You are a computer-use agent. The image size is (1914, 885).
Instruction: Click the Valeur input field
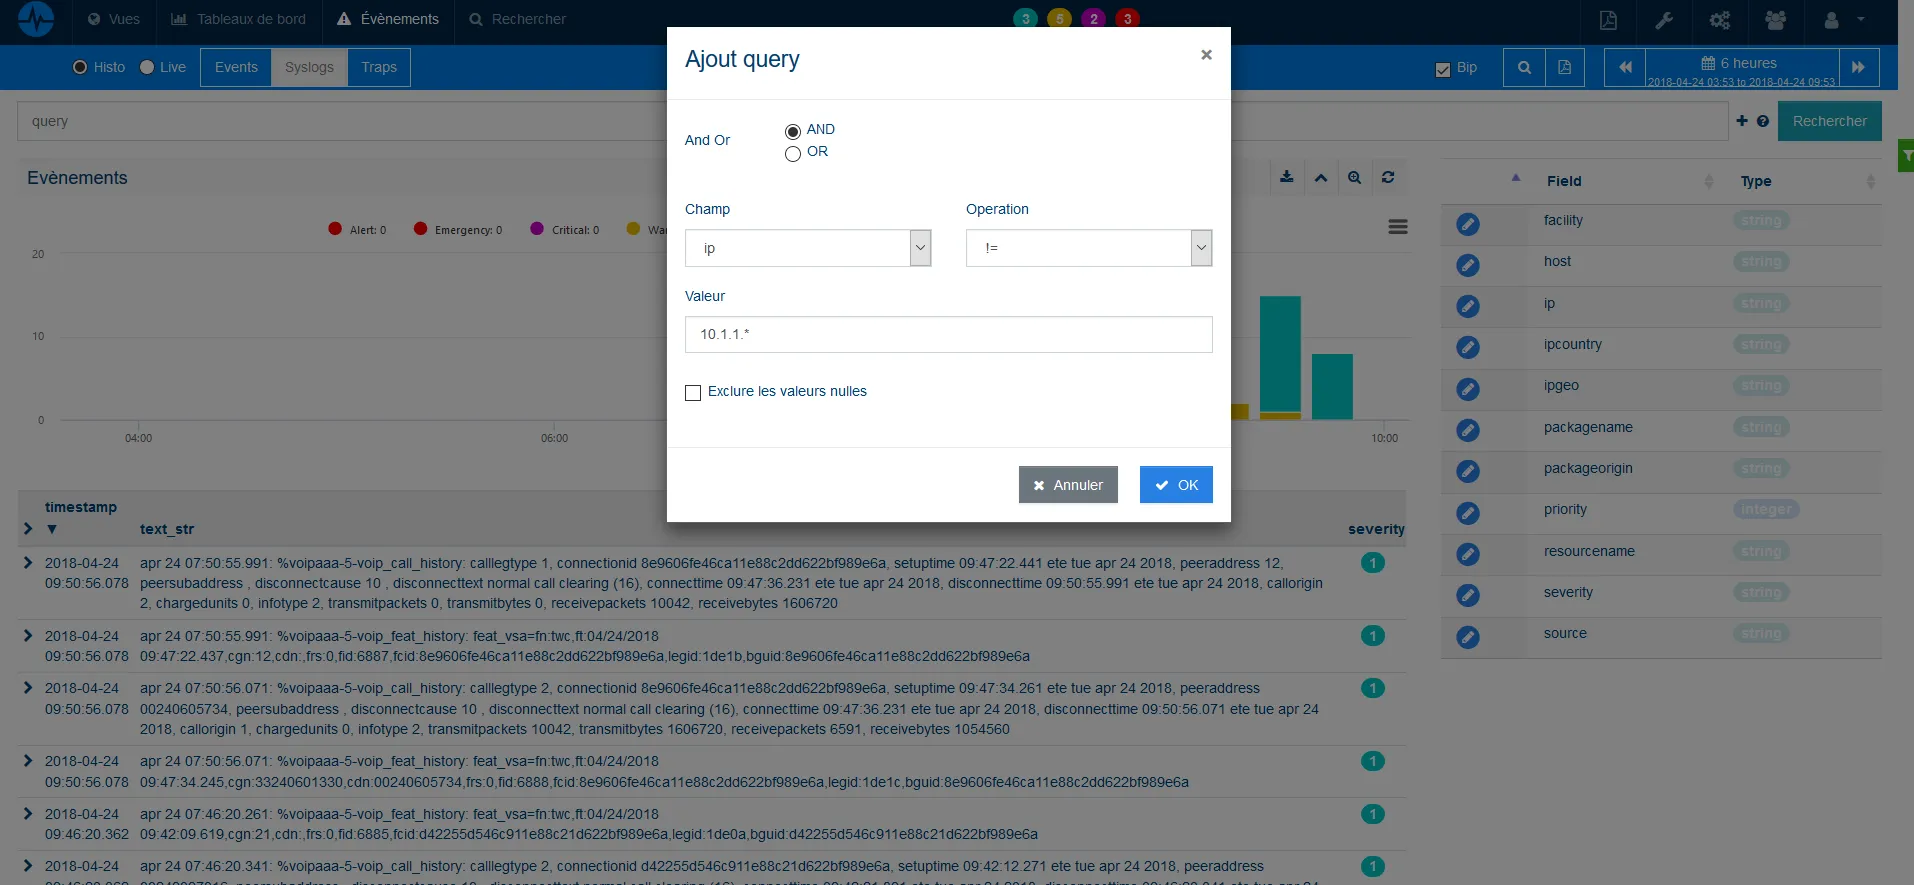tap(948, 334)
